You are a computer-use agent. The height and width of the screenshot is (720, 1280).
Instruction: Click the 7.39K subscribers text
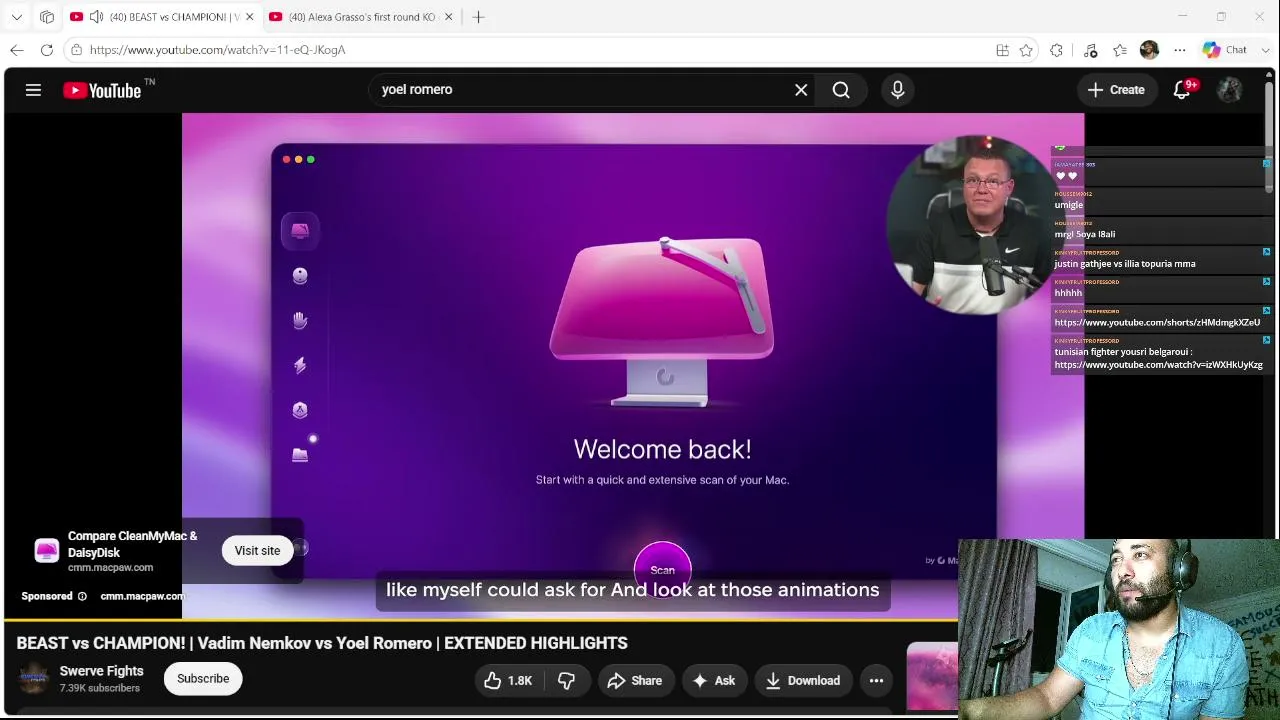[x=99, y=688]
